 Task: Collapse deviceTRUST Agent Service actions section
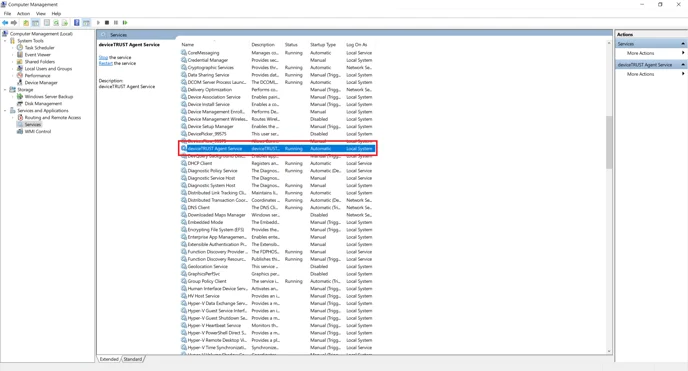pyautogui.click(x=683, y=65)
